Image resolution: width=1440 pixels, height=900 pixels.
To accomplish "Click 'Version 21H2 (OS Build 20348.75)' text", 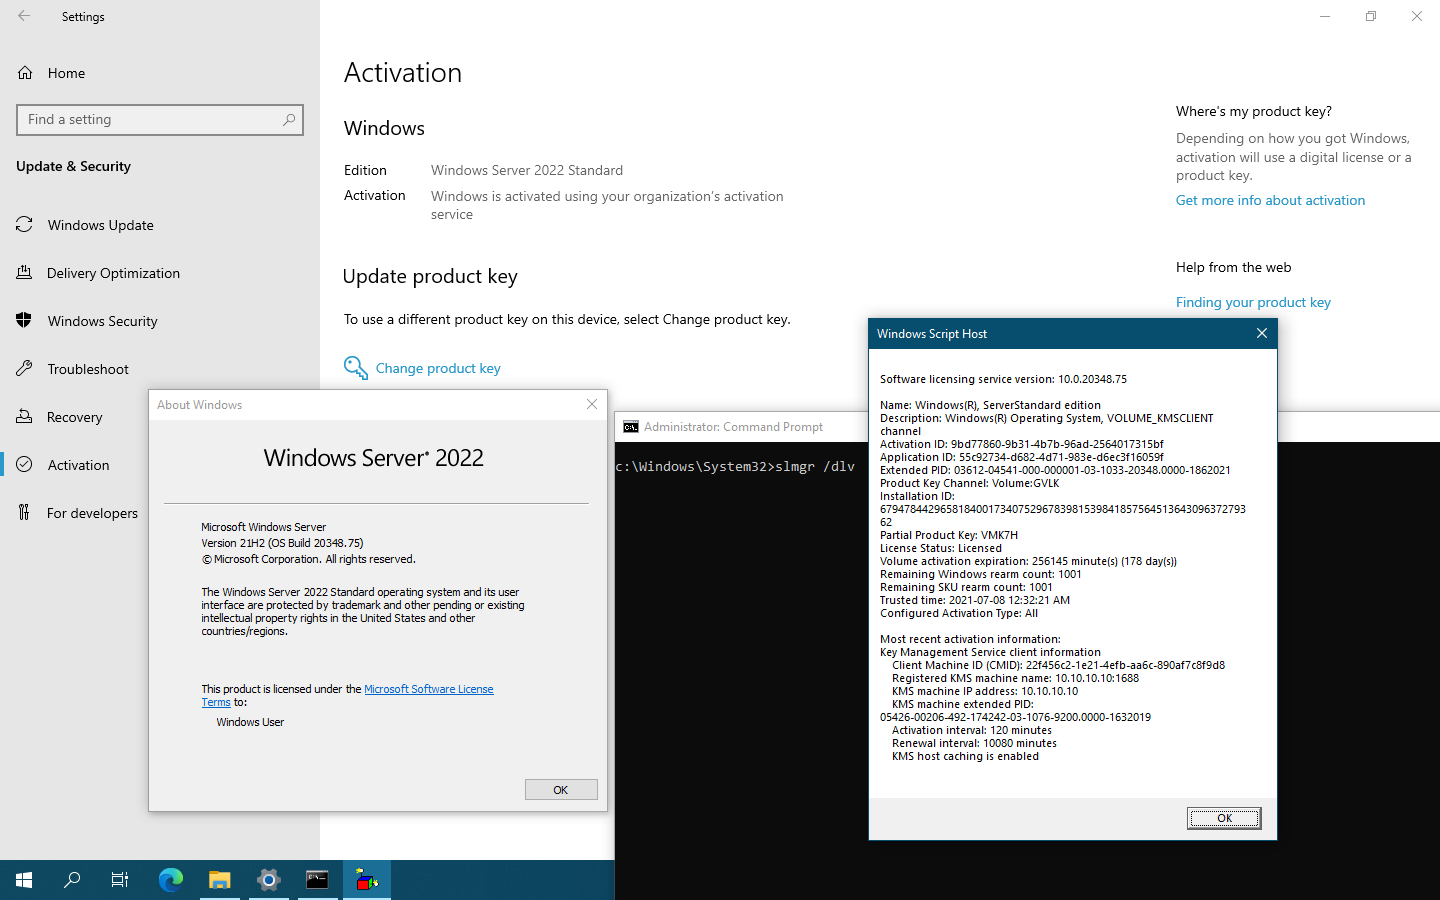I will [x=282, y=543].
